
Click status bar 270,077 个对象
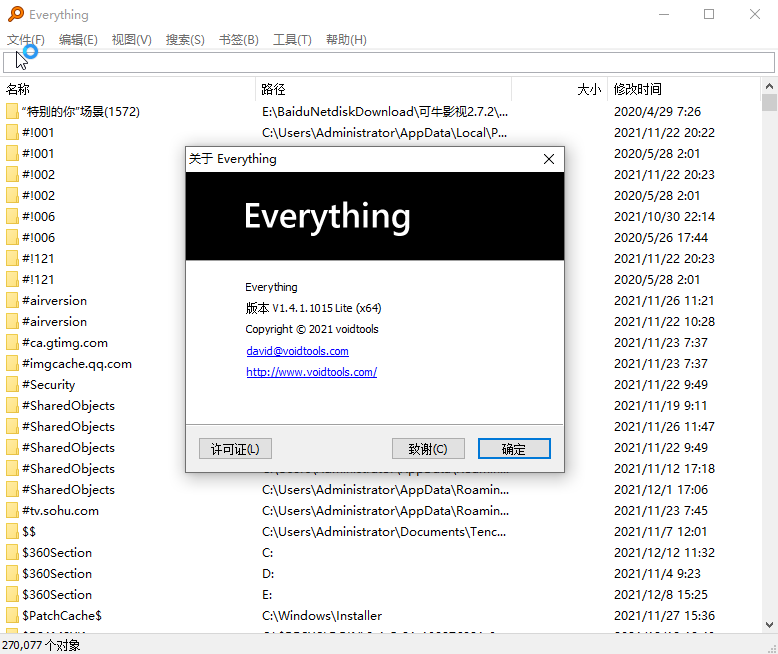(x=41, y=645)
